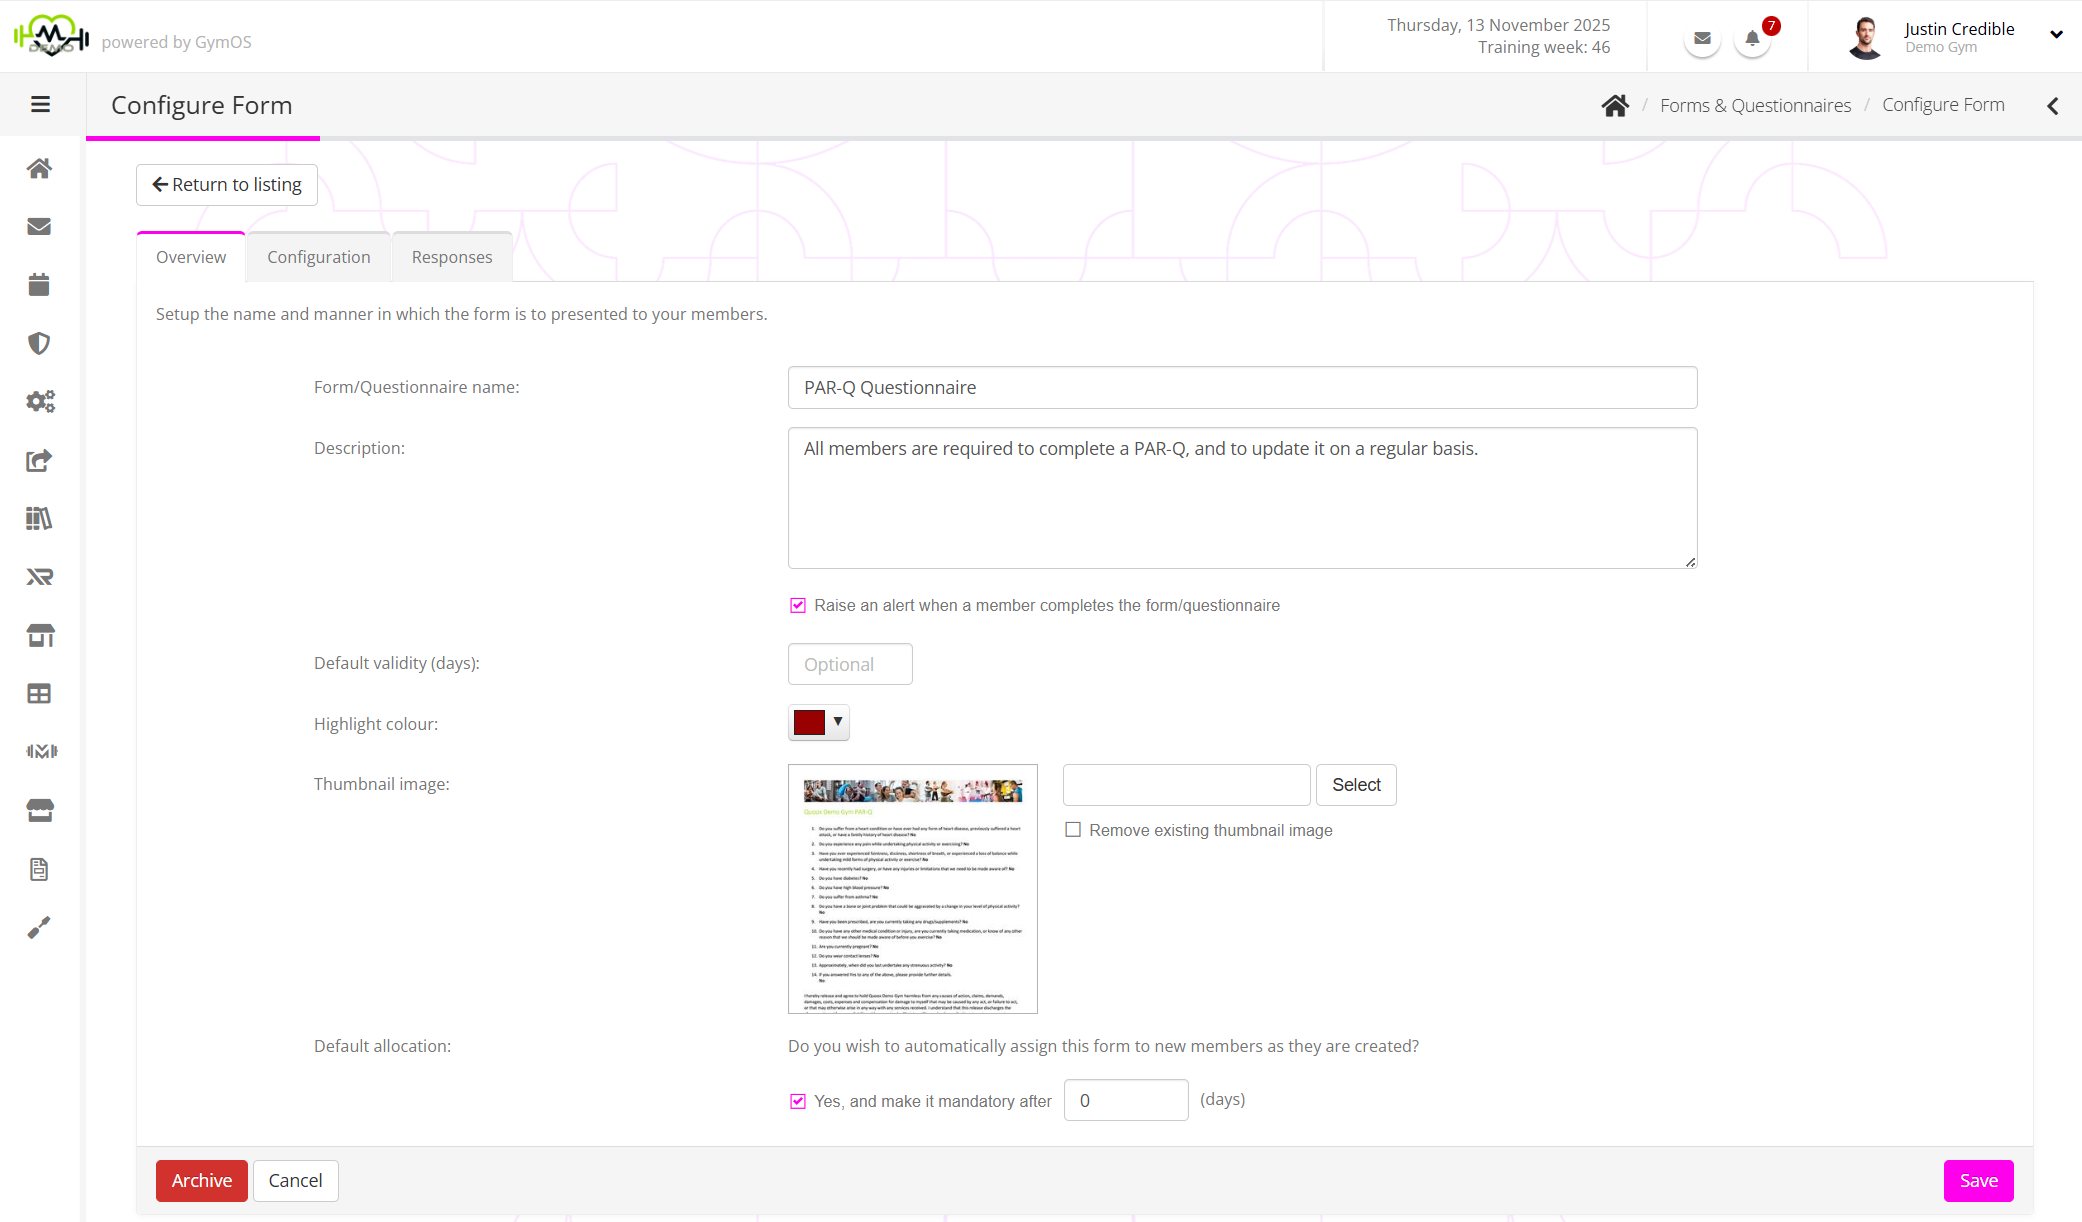Toggle raise alert on completion checkbox
The width and height of the screenshot is (2082, 1222).
(x=798, y=606)
